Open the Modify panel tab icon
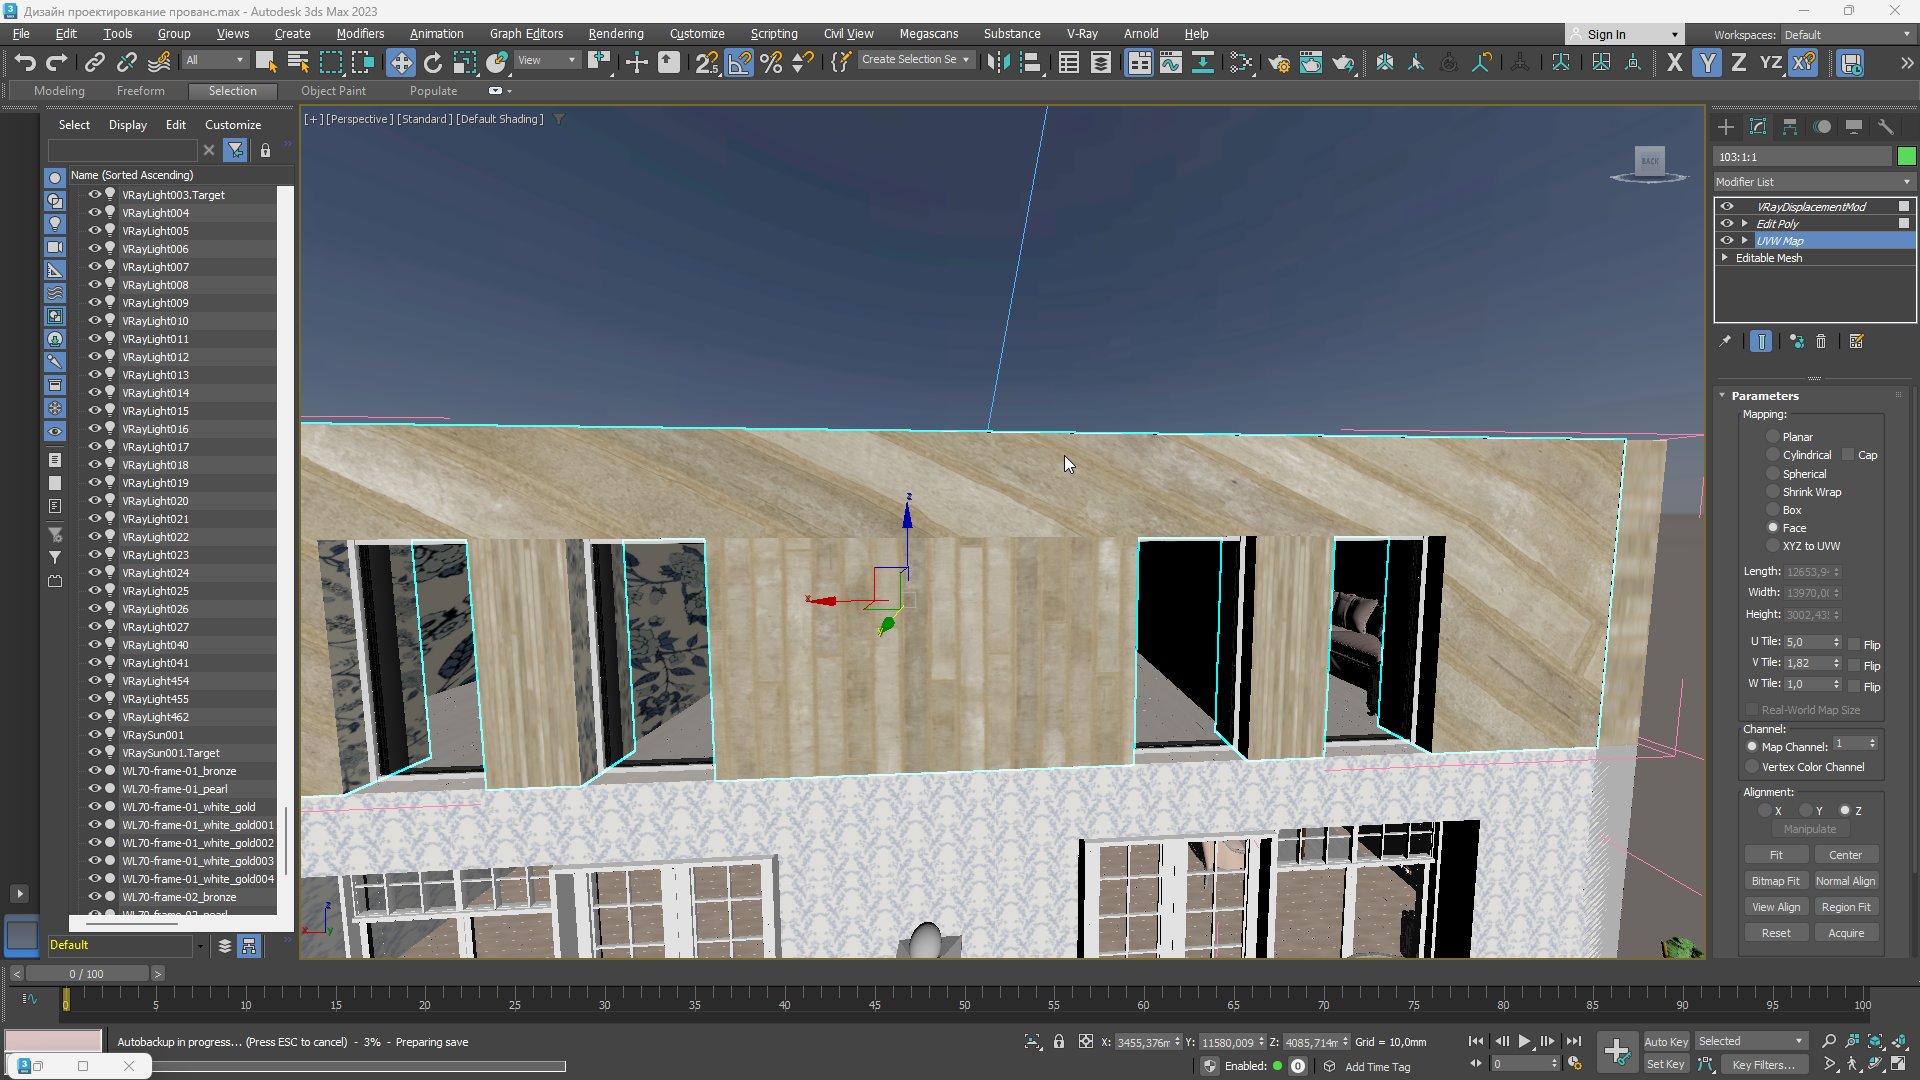Image resolution: width=1920 pixels, height=1080 pixels. 1758,127
